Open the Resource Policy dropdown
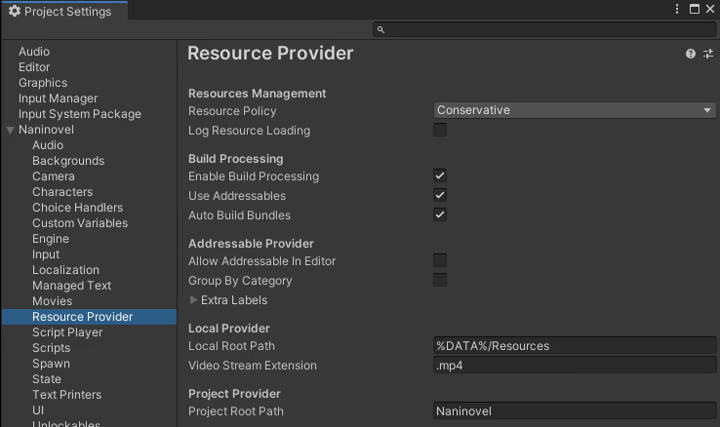 [574, 110]
